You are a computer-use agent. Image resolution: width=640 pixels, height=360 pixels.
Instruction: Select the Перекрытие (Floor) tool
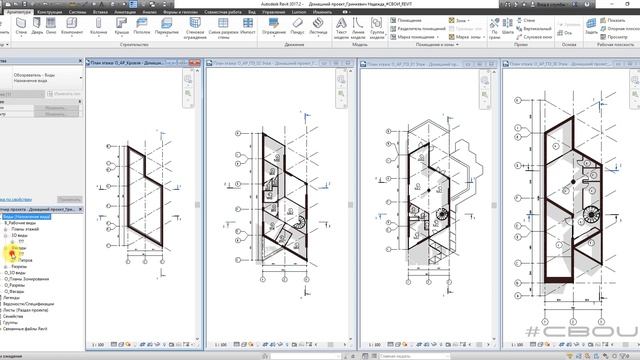pyautogui.click(x=167, y=26)
